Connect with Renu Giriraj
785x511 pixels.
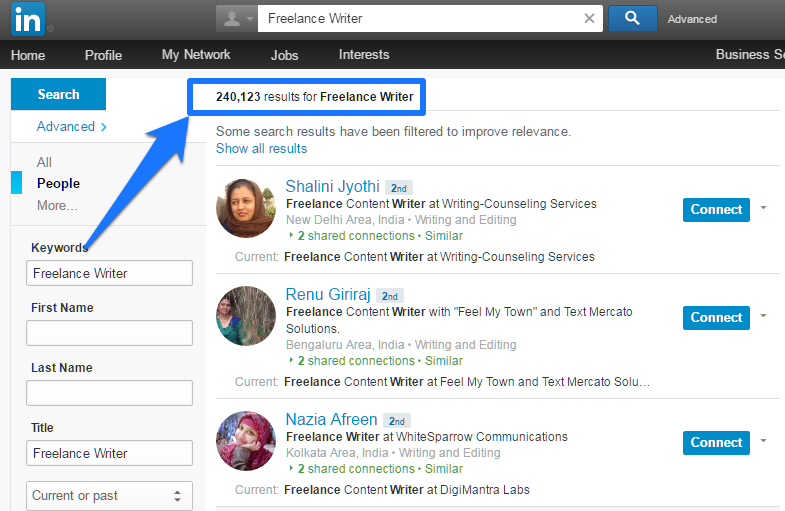tap(716, 318)
